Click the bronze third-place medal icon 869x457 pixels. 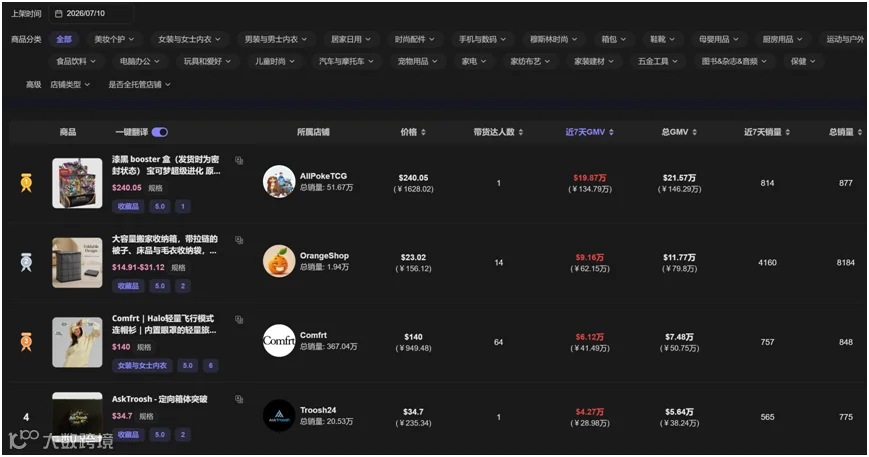(x=26, y=342)
